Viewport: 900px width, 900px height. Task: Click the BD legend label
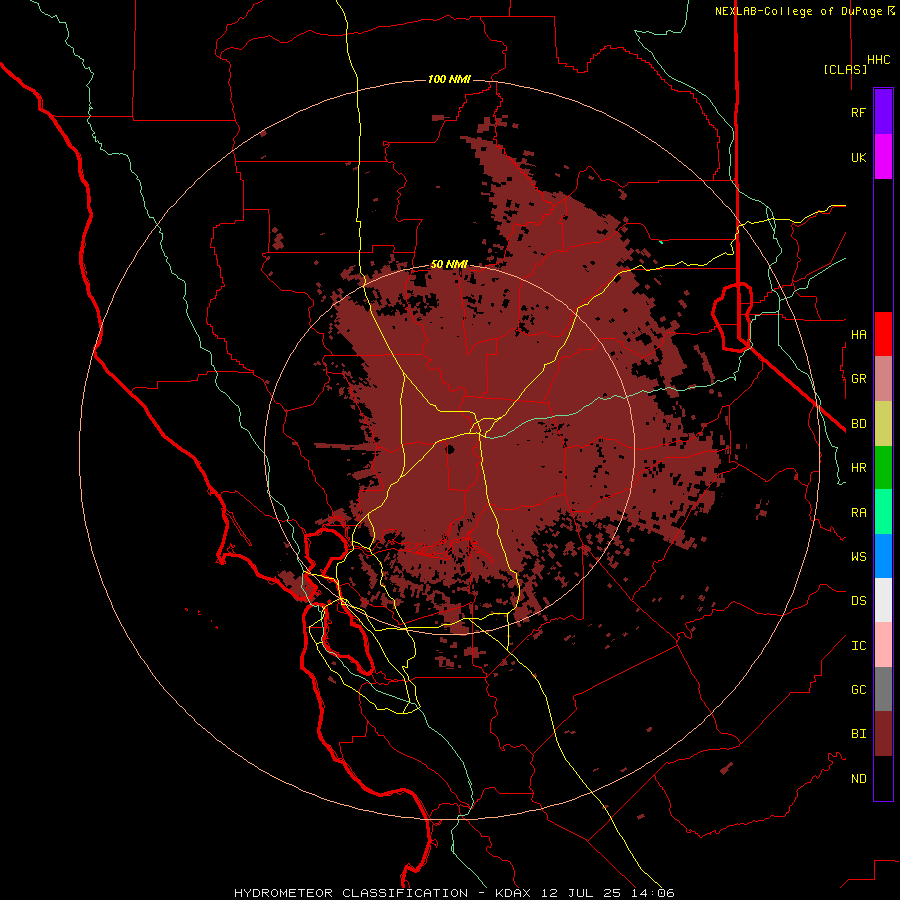(858, 424)
